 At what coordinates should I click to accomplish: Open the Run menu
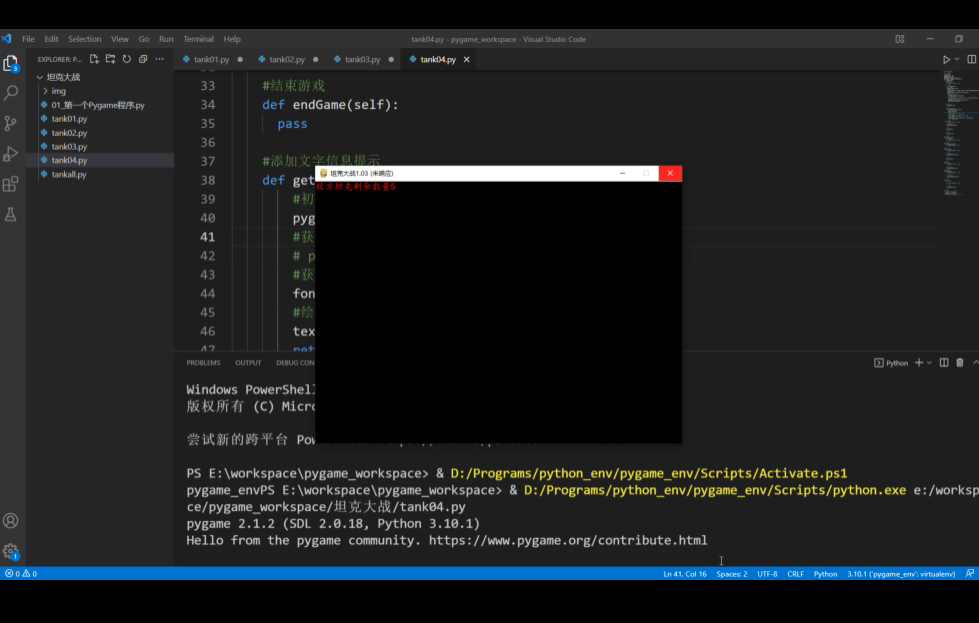(x=166, y=39)
